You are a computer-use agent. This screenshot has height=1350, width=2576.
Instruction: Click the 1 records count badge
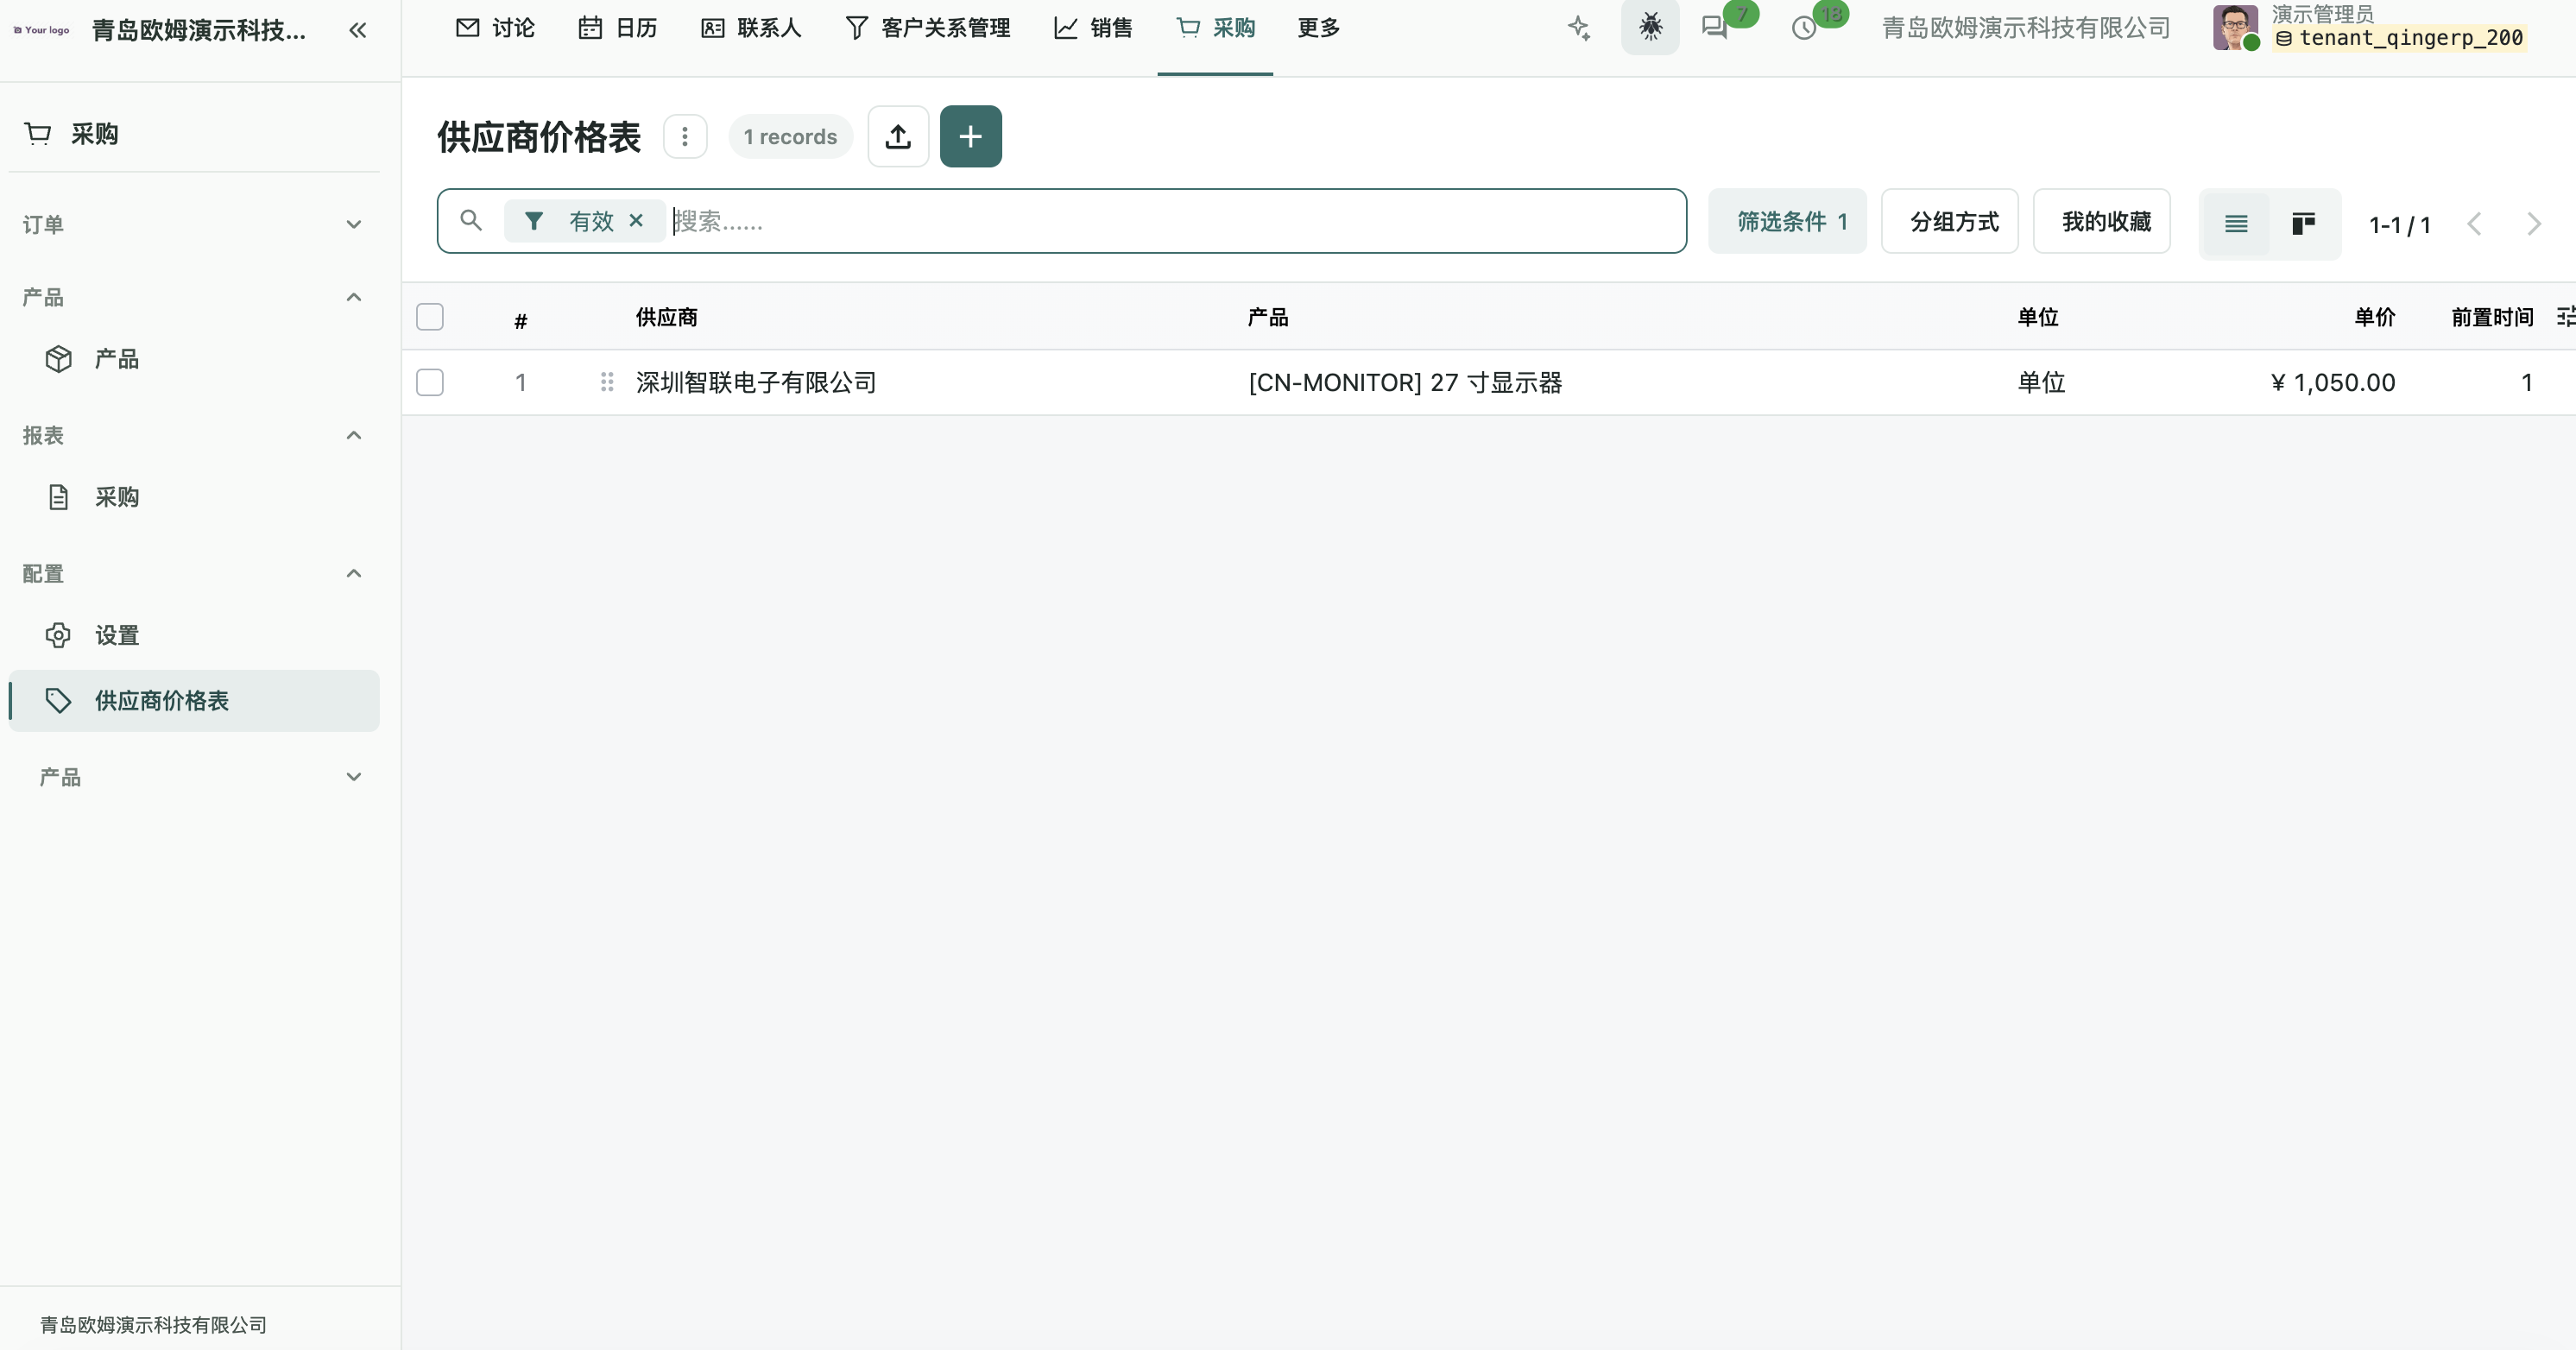coord(790,136)
